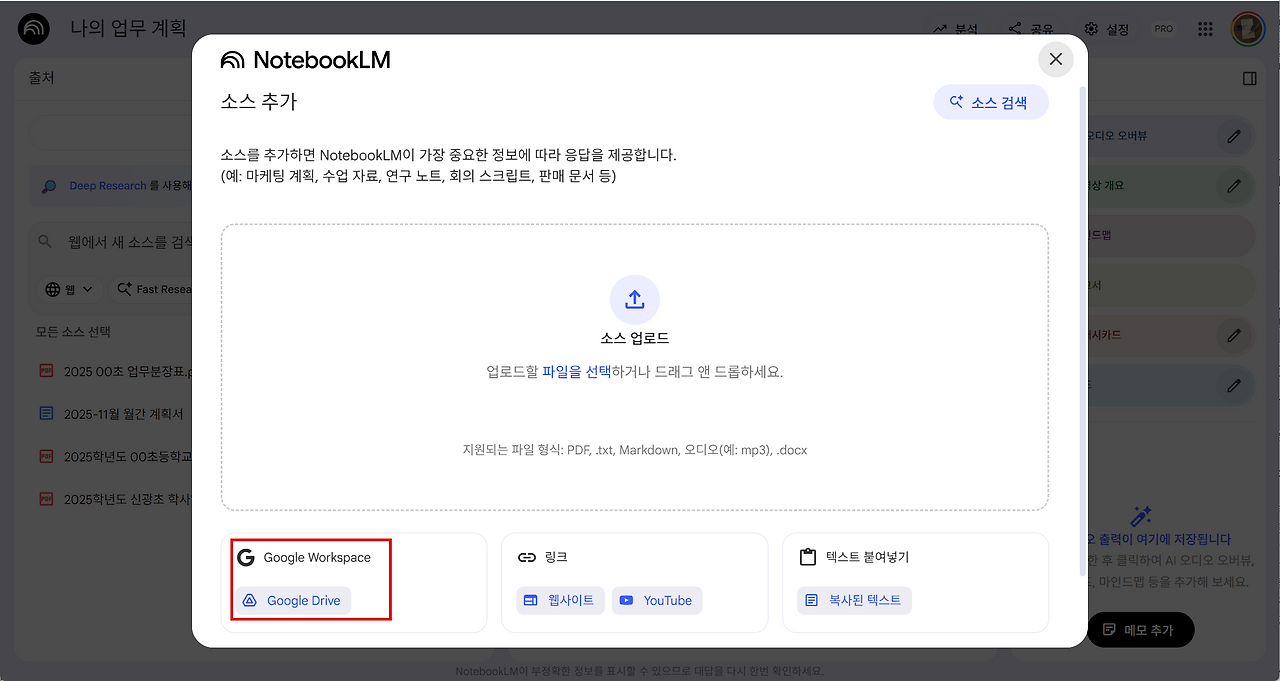This screenshot has height=681, width=1280.
Task: Click the globe icon in the 웹 chip
Action: (53, 289)
